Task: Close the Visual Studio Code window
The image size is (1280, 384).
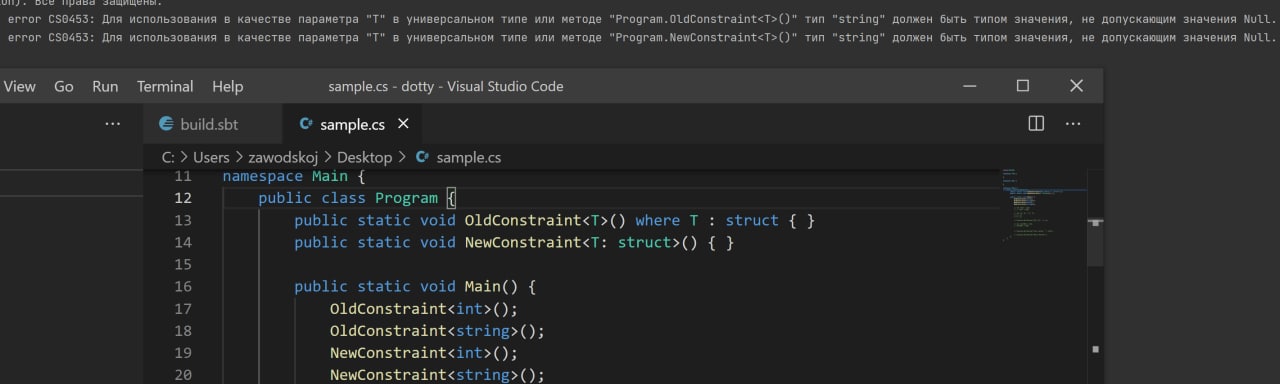Action: pyautogui.click(x=1076, y=86)
